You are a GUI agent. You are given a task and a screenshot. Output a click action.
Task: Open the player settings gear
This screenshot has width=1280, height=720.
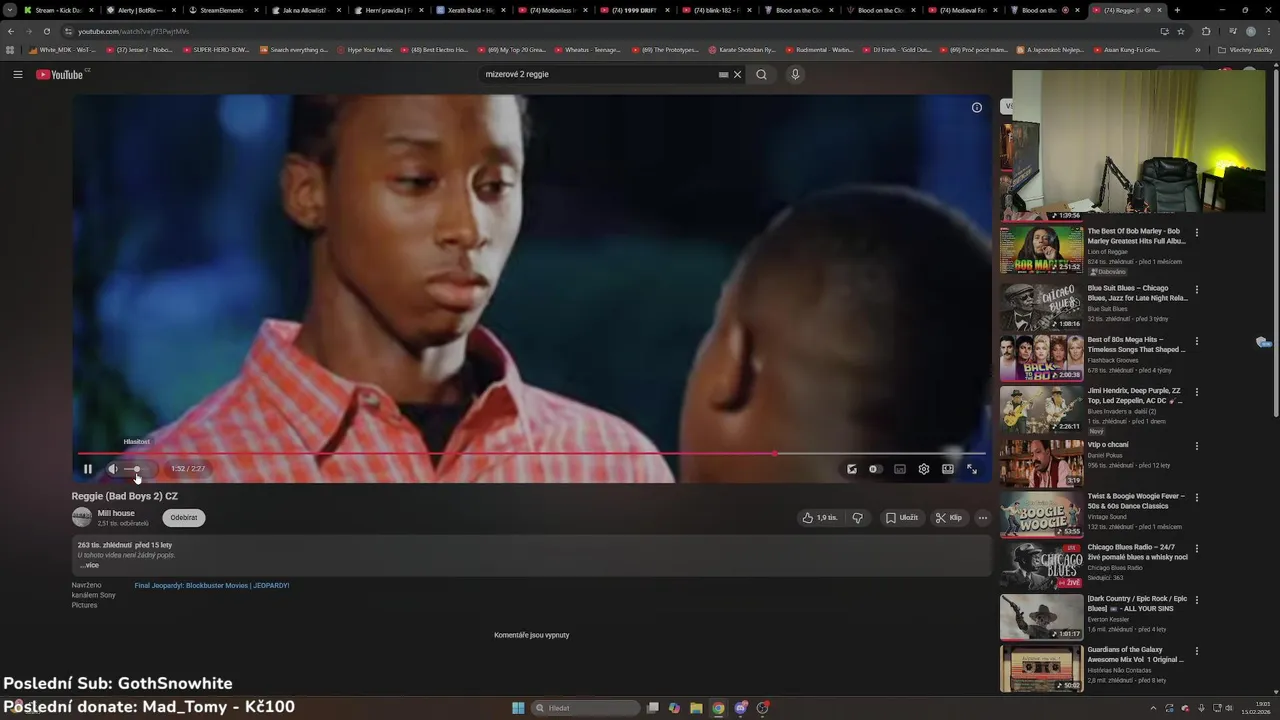point(924,469)
